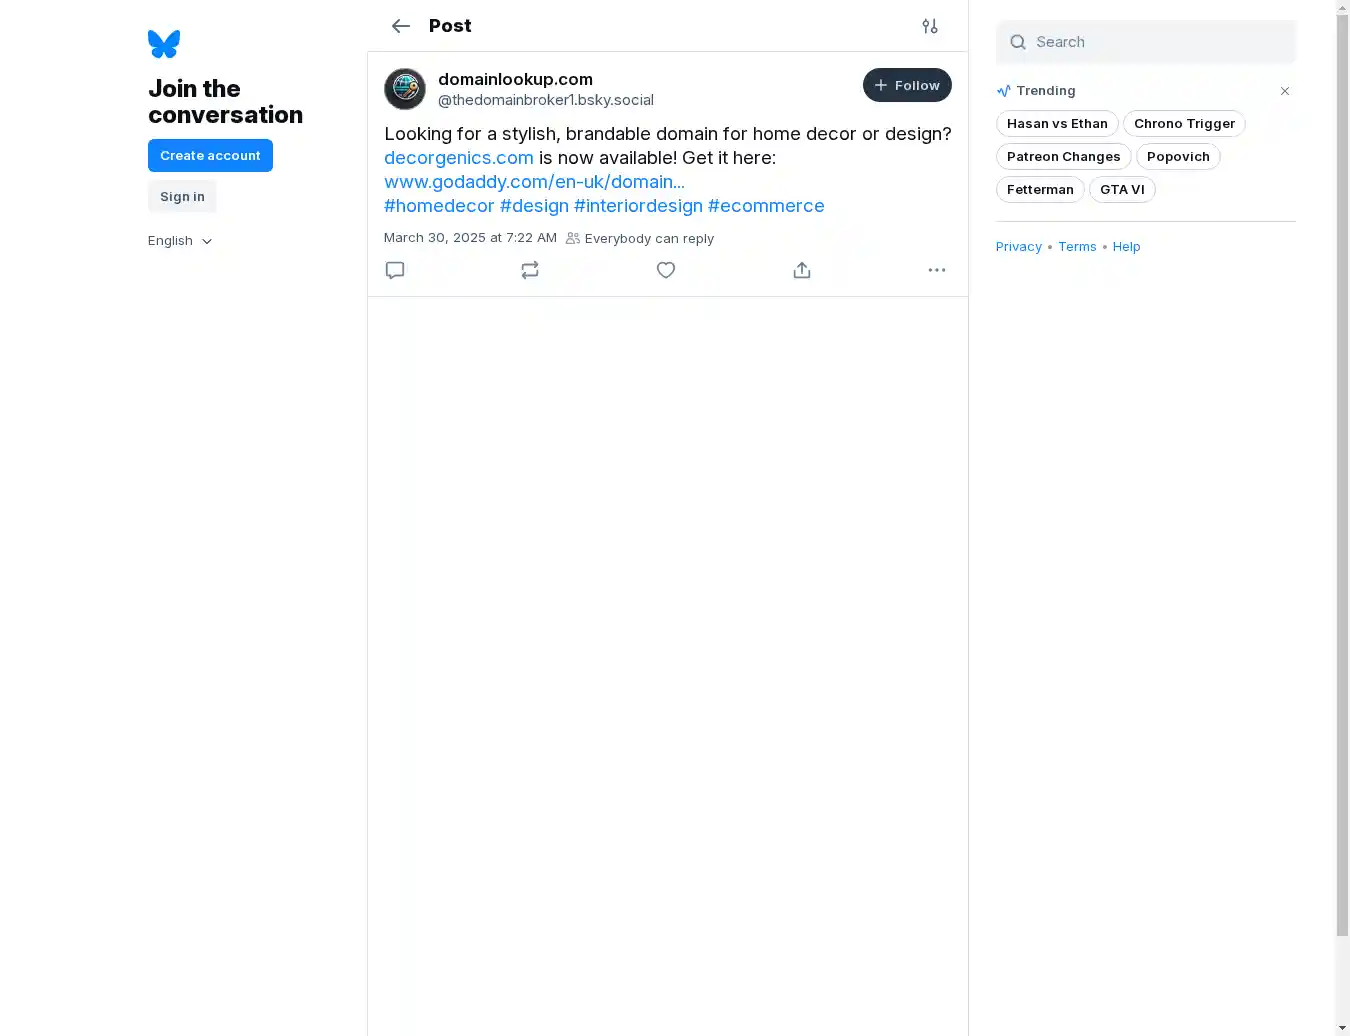Open the post's three-dot options menu
The image size is (1350, 1036).
(x=937, y=270)
